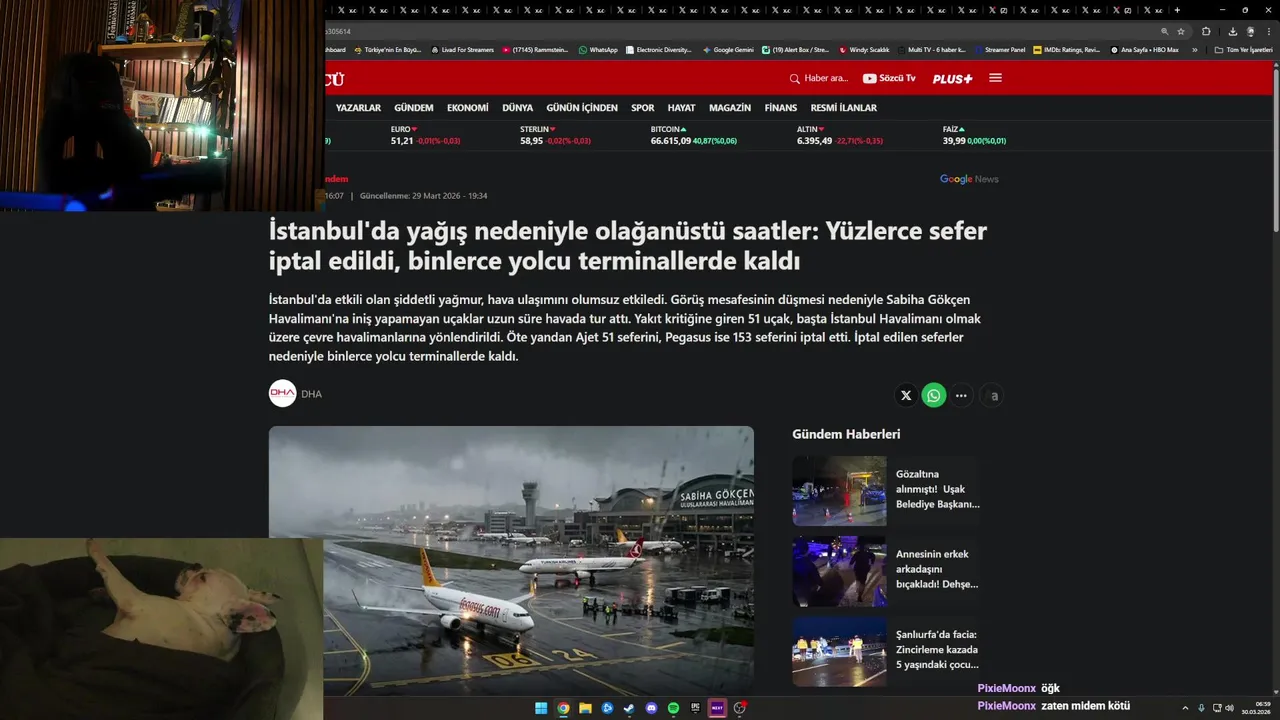
Task: Open a new browser tab
Action: click(1176, 10)
